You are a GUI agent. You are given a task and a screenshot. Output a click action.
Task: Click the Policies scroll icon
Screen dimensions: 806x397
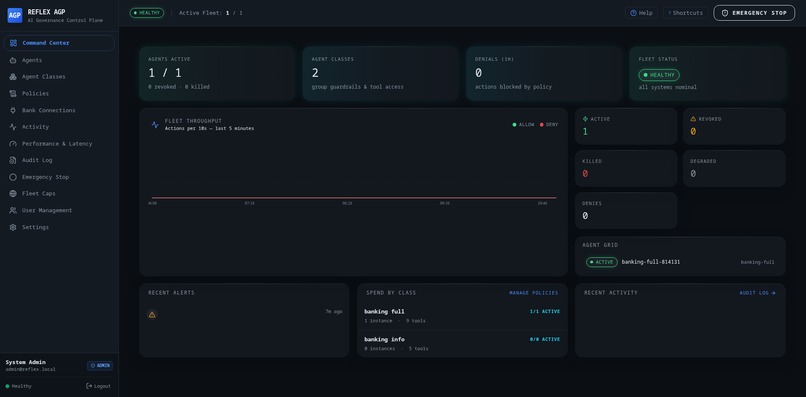[13, 94]
